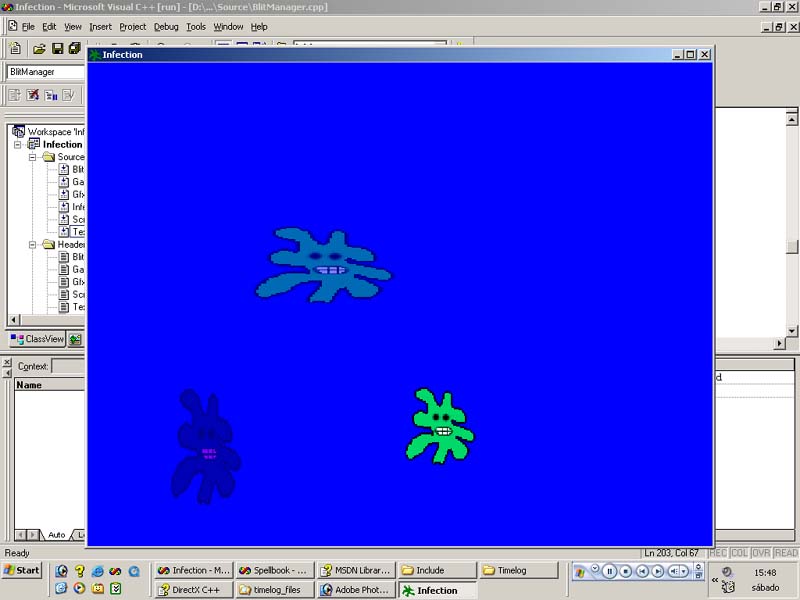The image size is (800, 600).
Task: Create a new text file from toolbar
Action: (x=15, y=48)
